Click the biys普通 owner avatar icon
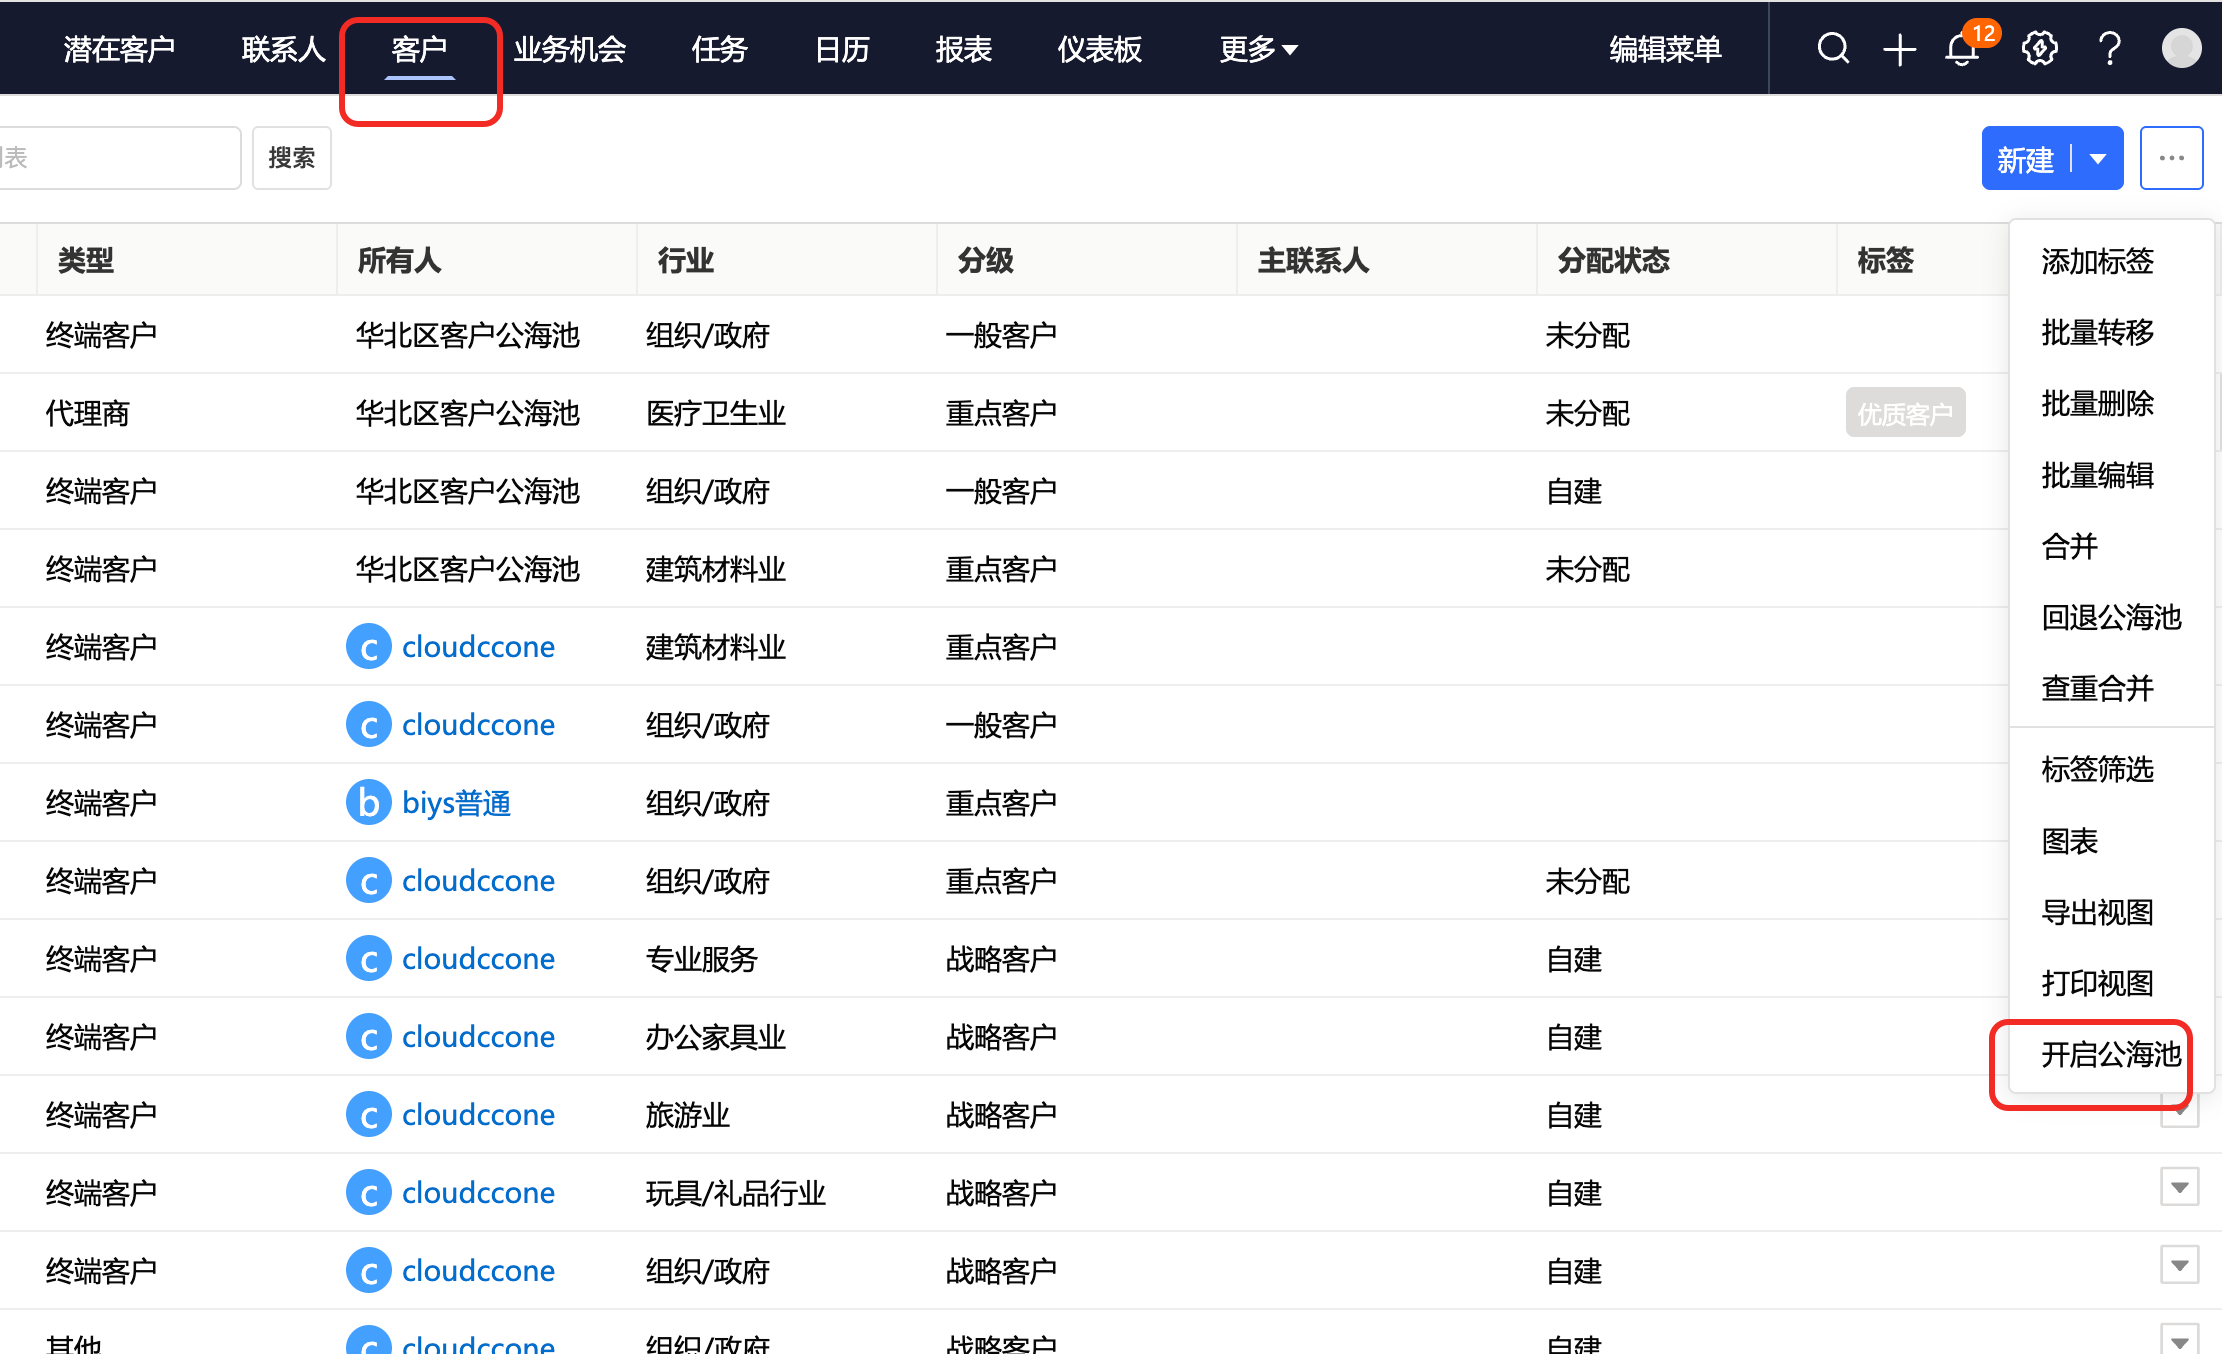 point(368,803)
